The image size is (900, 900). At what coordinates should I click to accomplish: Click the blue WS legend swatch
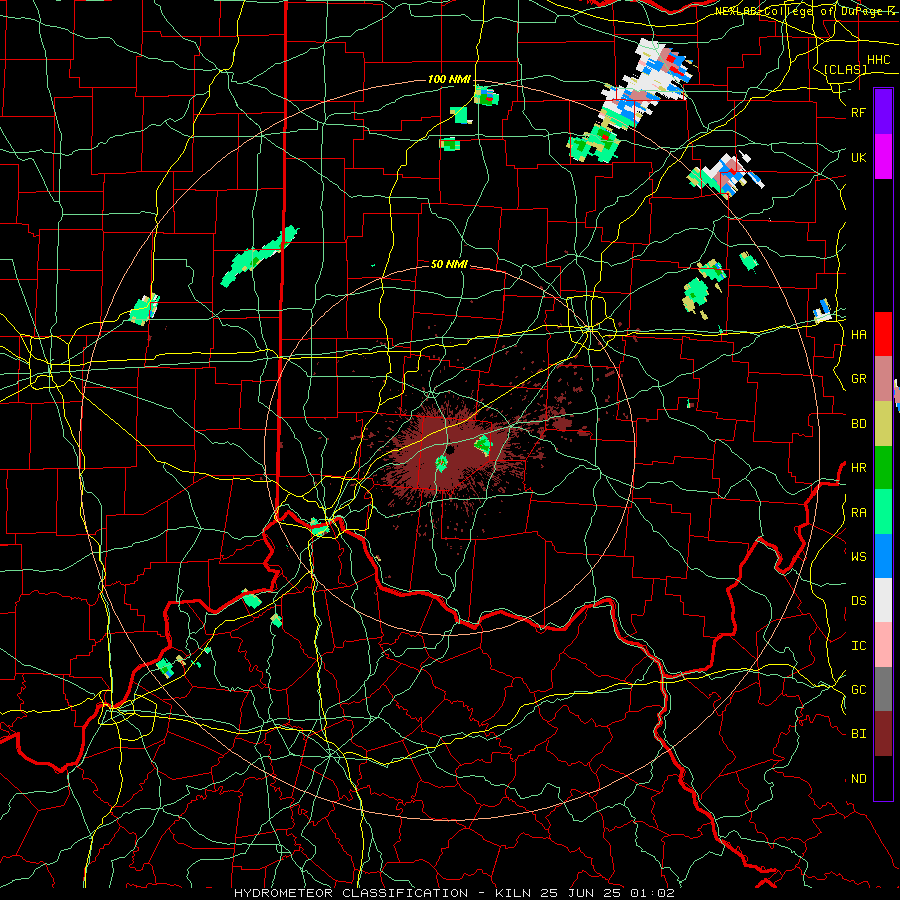pyautogui.click(x=883, y=556)
